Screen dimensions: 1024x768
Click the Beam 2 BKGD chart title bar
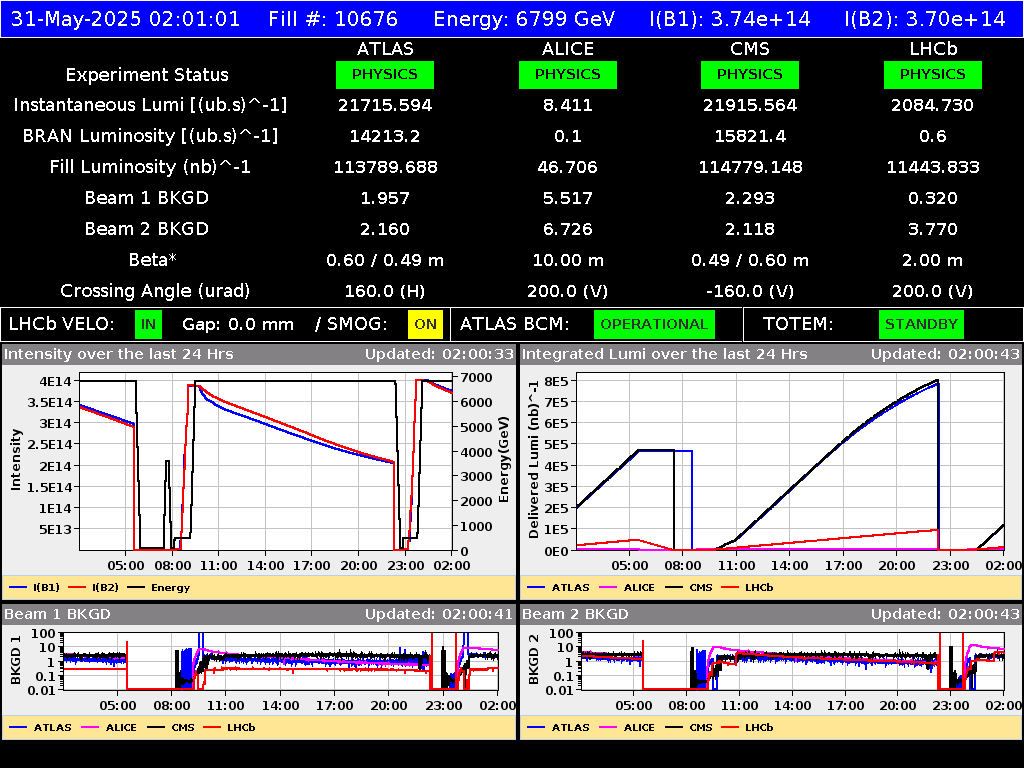771,614
